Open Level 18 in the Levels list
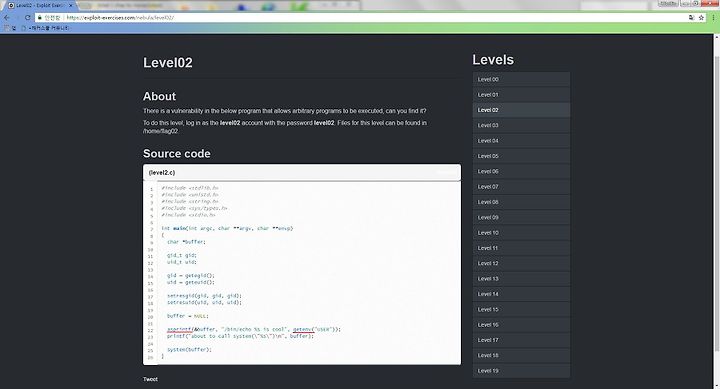The image size is (720, 389). point(521,355)
